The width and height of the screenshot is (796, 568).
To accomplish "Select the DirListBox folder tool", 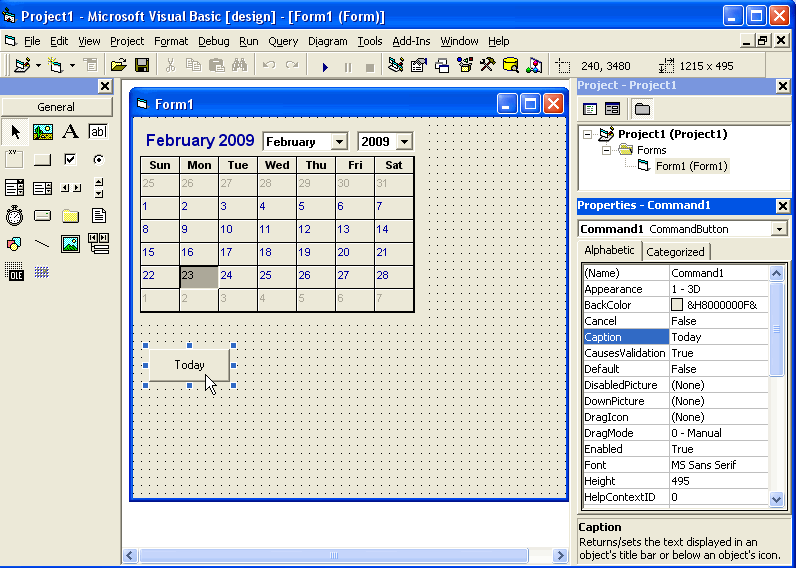I will click(x=71, y=216).
